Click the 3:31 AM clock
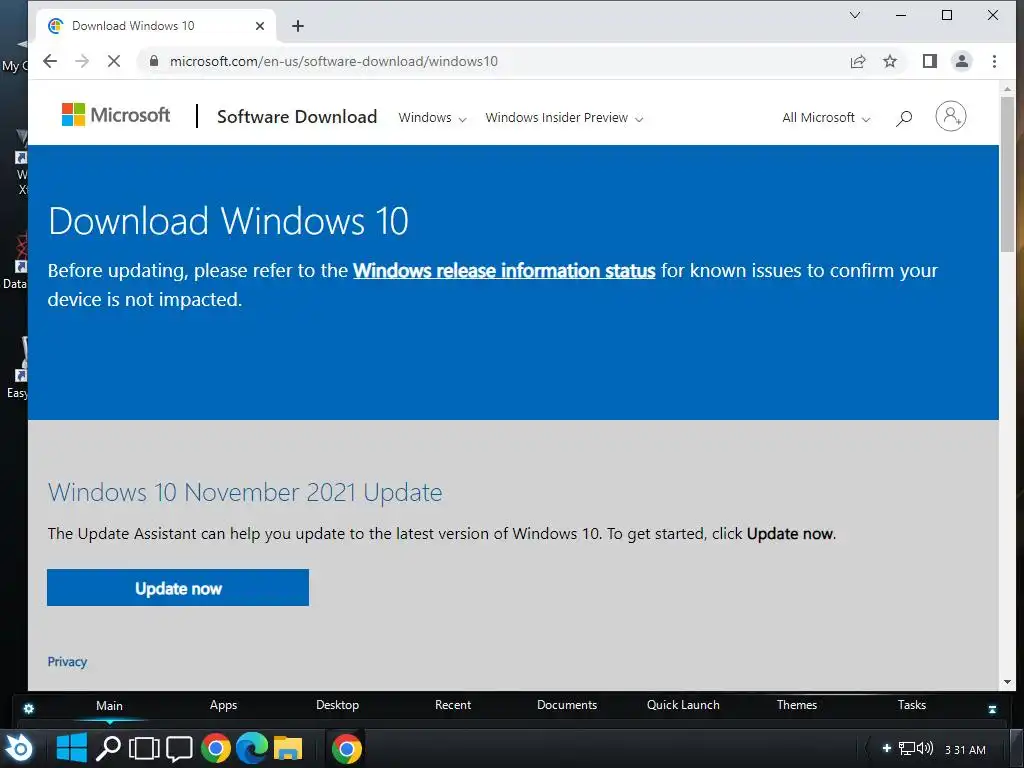 pyautogui.click(x=965, y=750)
